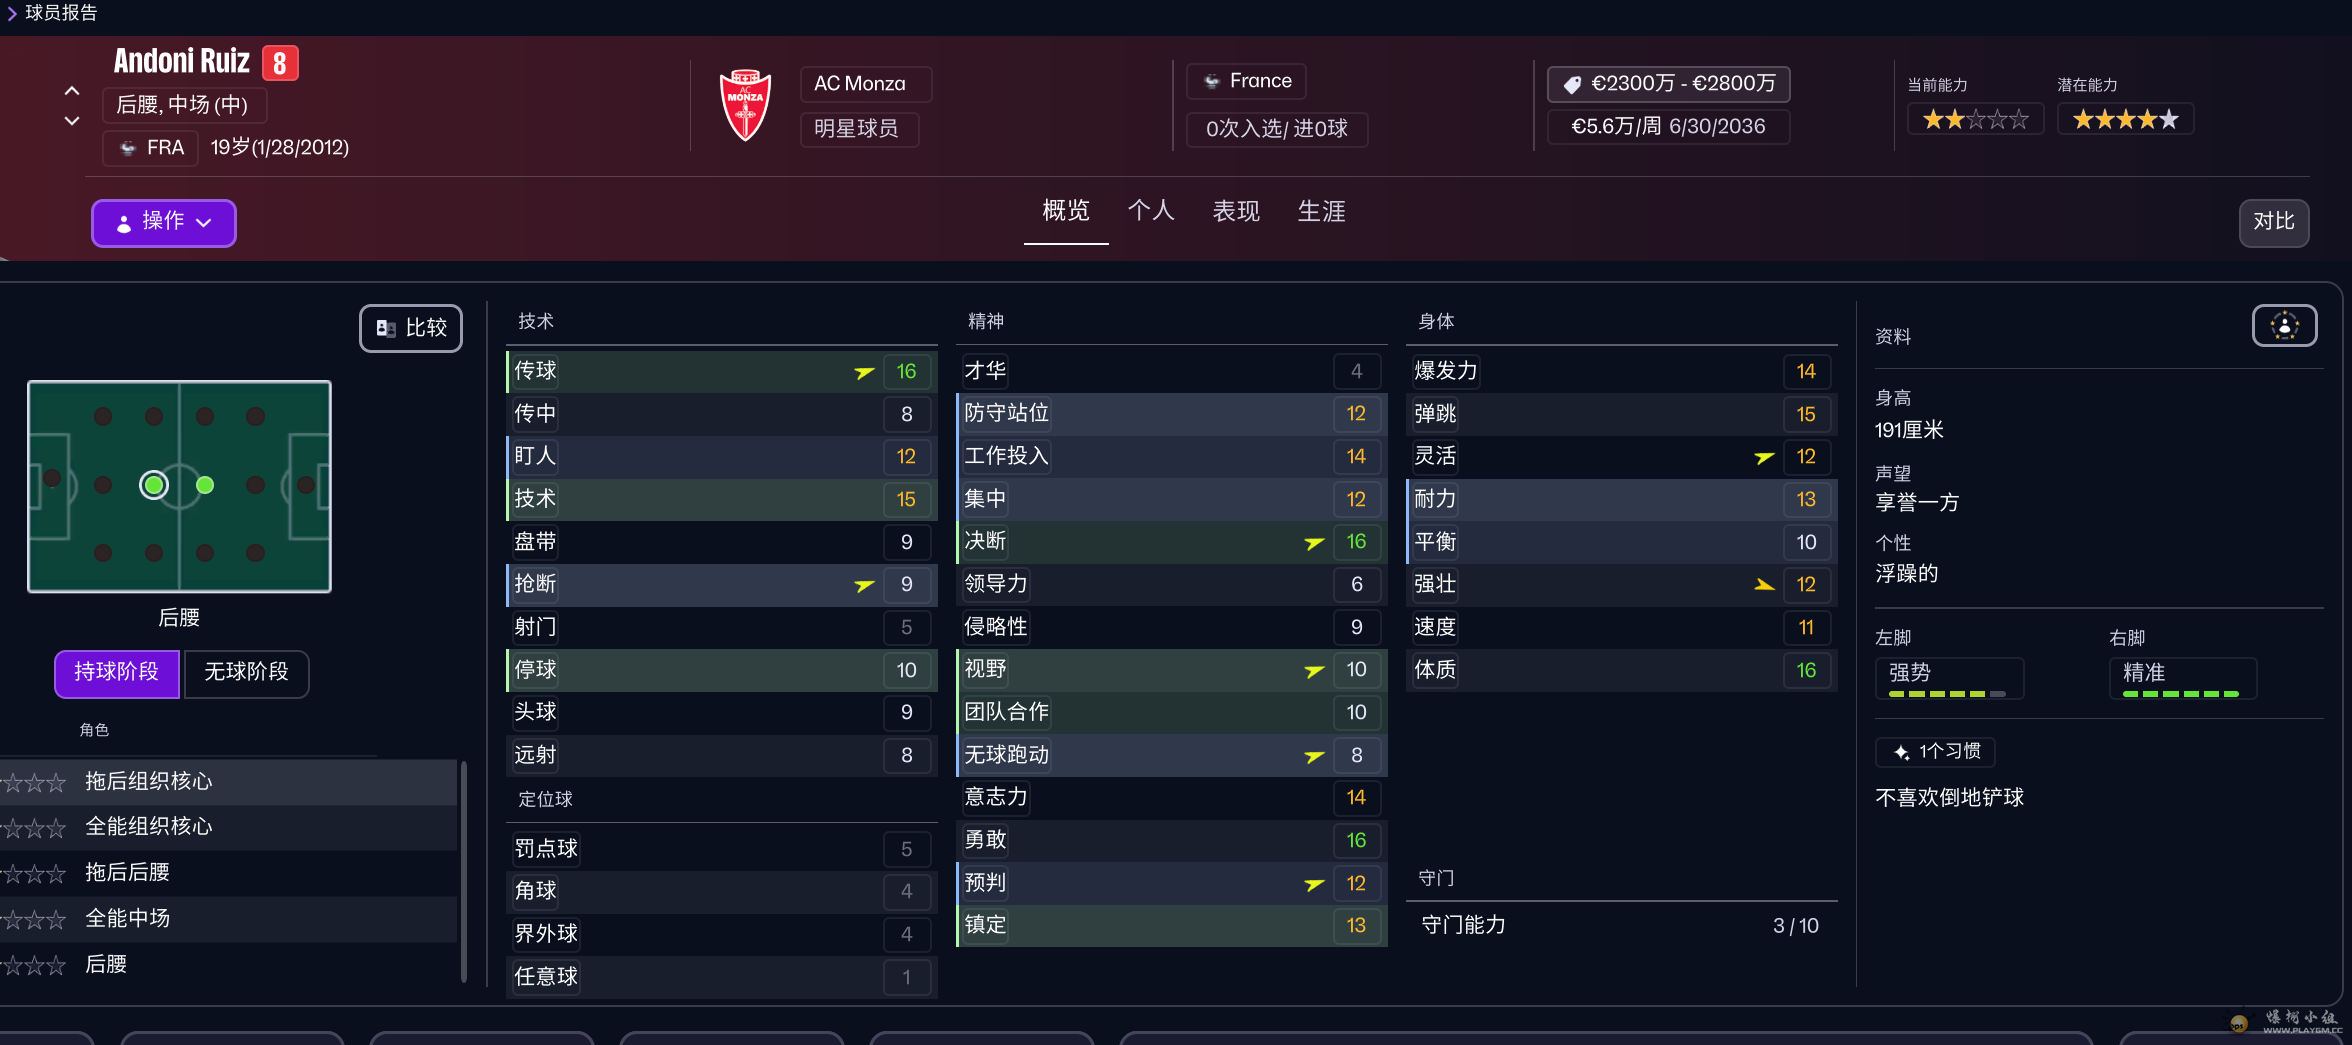Click the star rating beside 后腰 role

point(34,965)
